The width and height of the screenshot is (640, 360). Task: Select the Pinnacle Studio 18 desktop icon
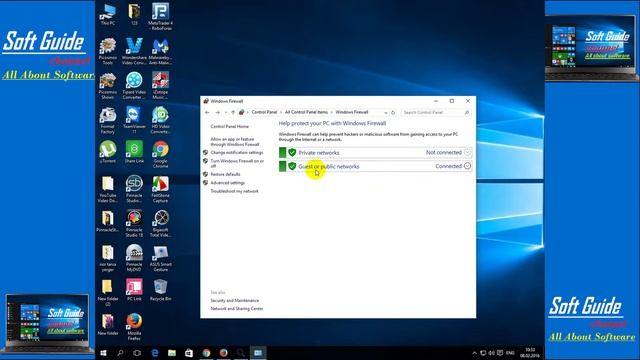click(x=134, y=223)
